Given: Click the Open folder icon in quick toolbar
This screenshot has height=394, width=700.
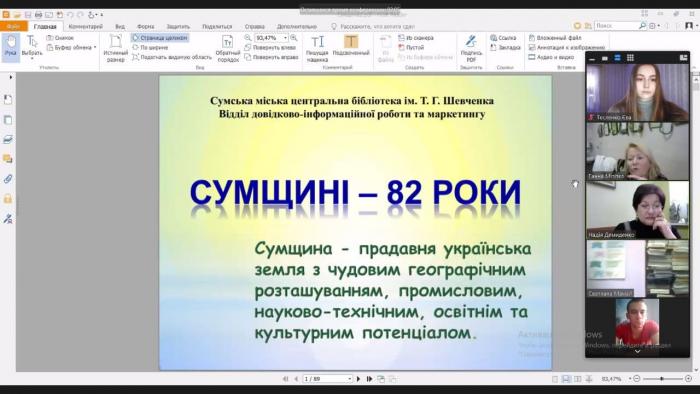Looking at the screenshot, I should click(17, 15).
